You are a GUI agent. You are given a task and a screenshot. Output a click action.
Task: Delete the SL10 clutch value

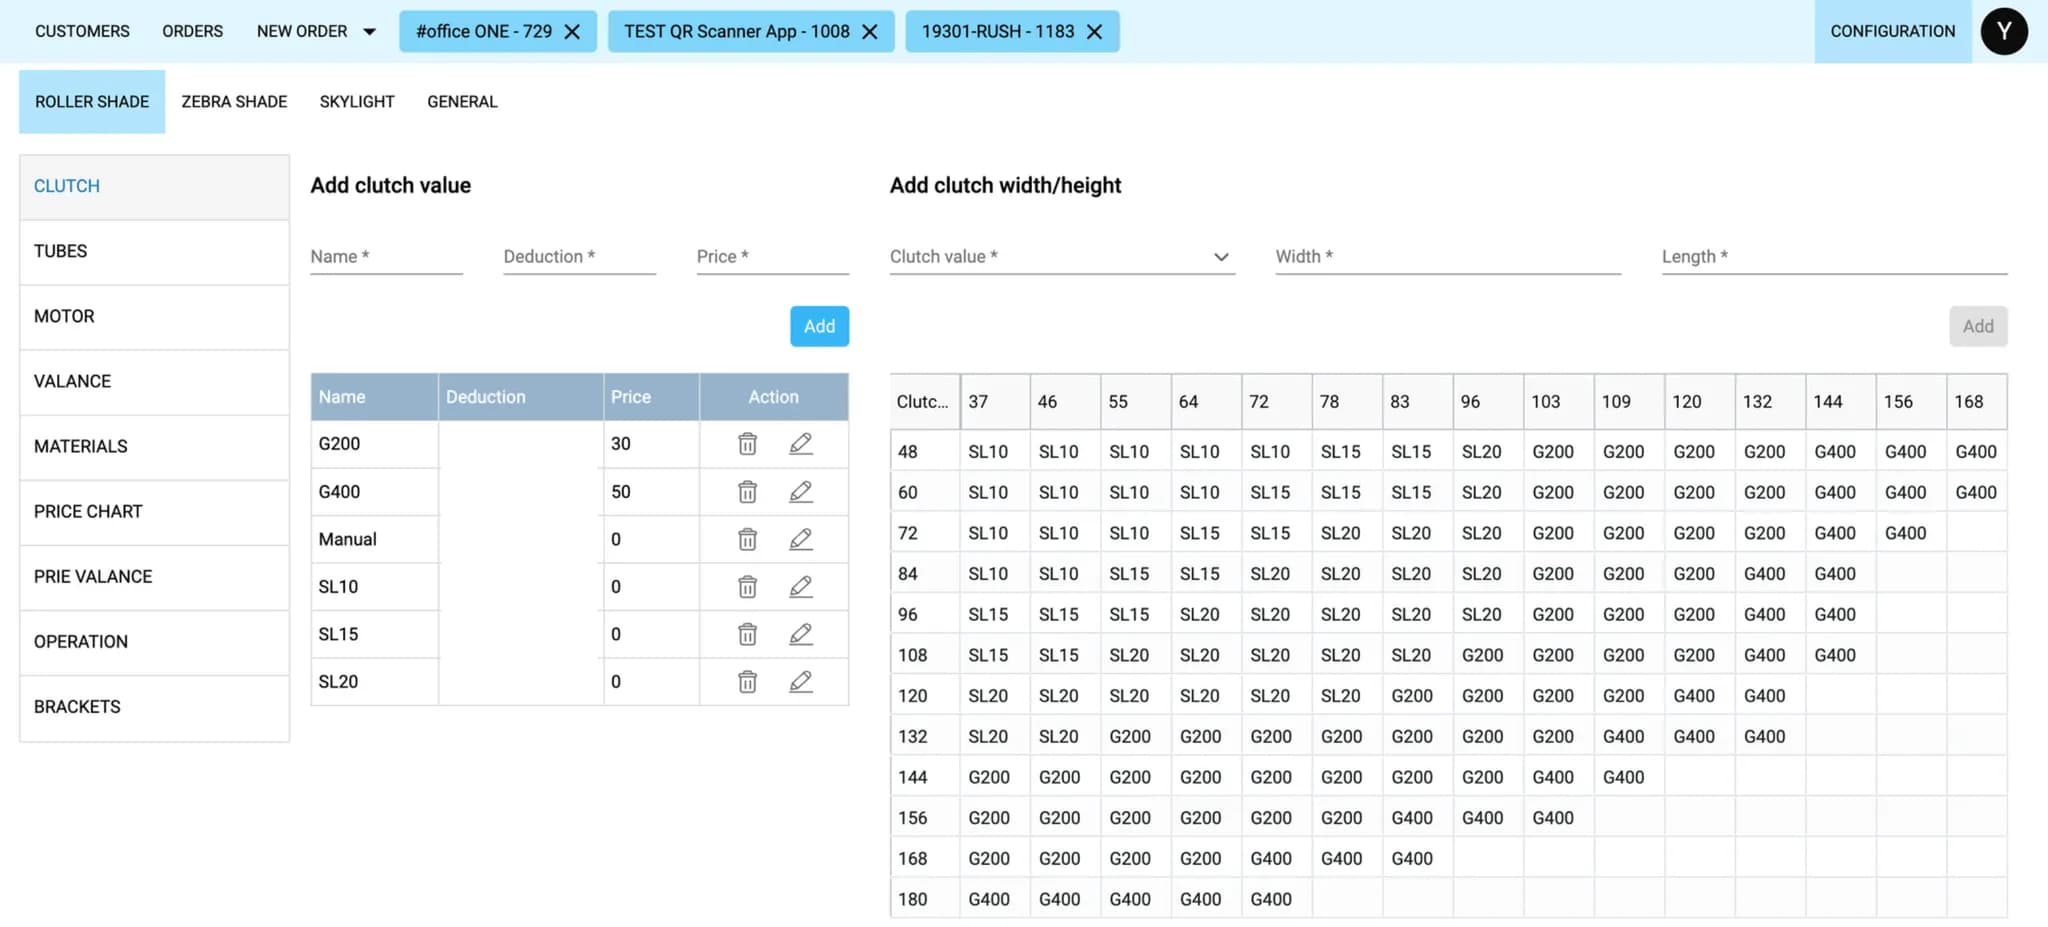(747, 587)
